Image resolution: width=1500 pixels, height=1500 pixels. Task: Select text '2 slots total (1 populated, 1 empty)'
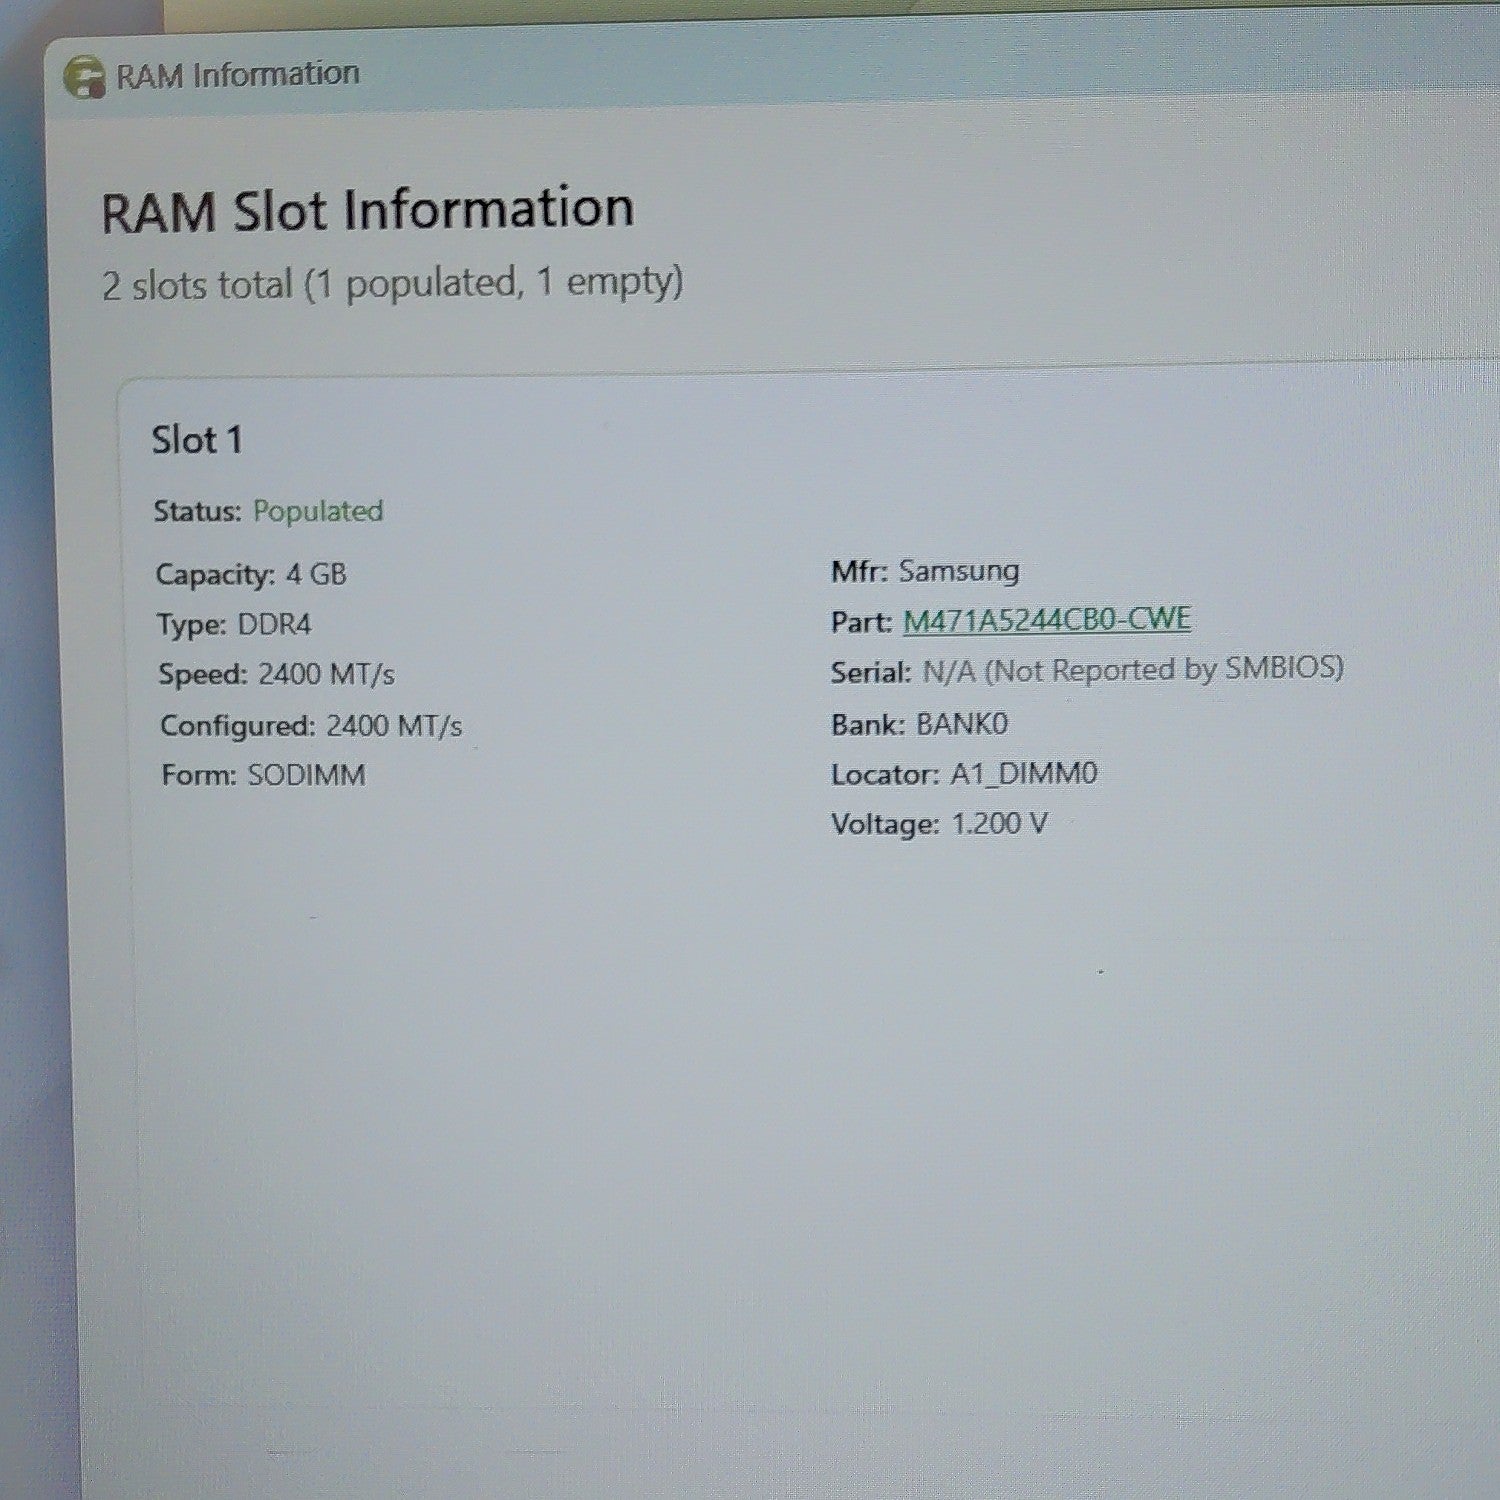click(x=393, y=284)
